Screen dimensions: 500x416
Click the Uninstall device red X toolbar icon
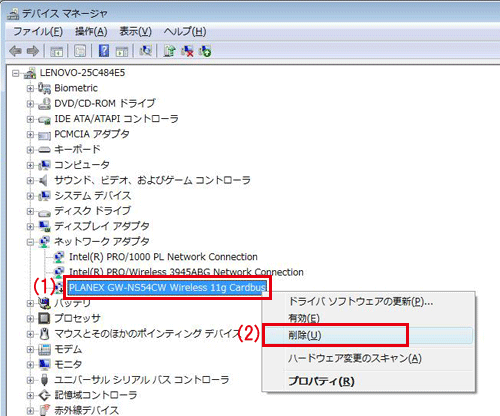[187, 51]
